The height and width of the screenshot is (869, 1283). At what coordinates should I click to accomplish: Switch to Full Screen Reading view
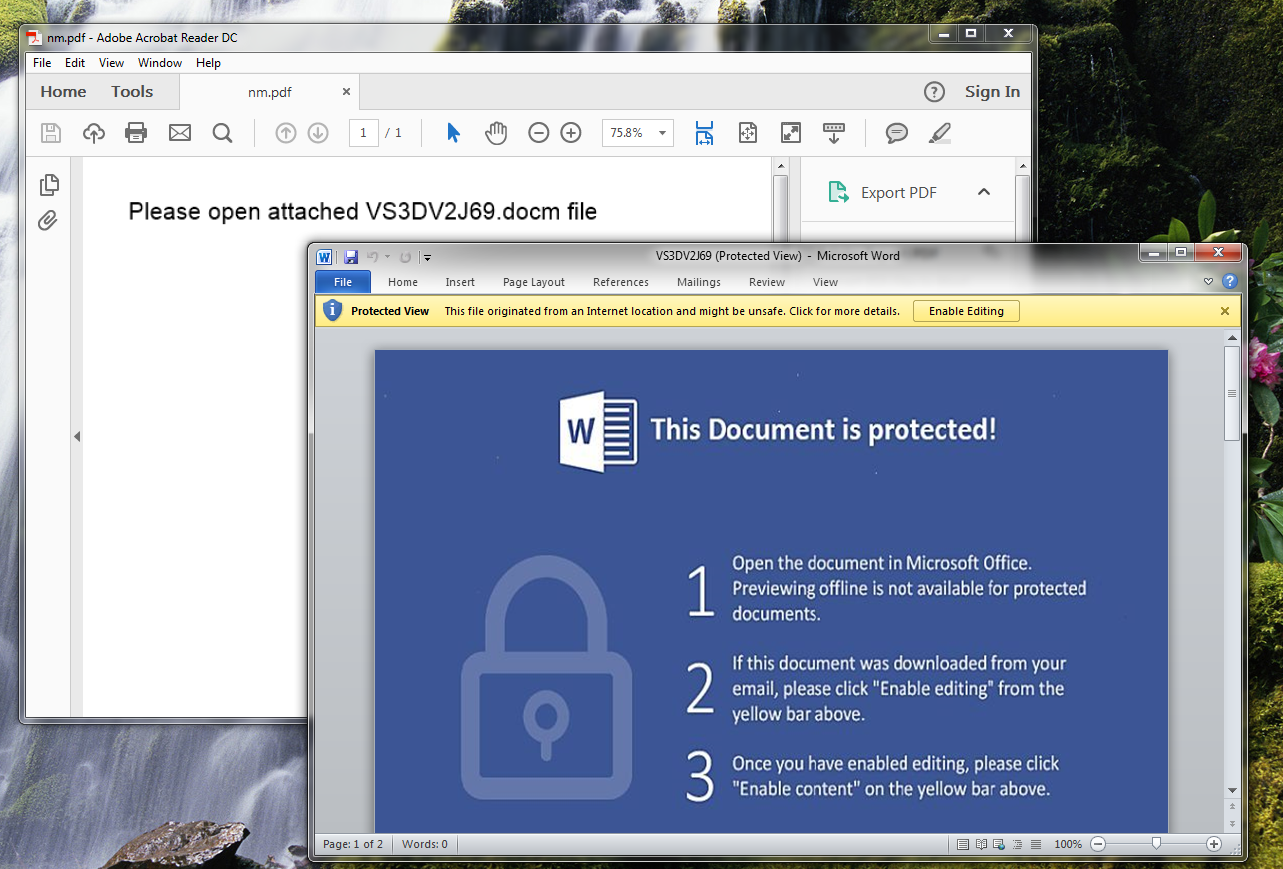click(x=981, y=845)
